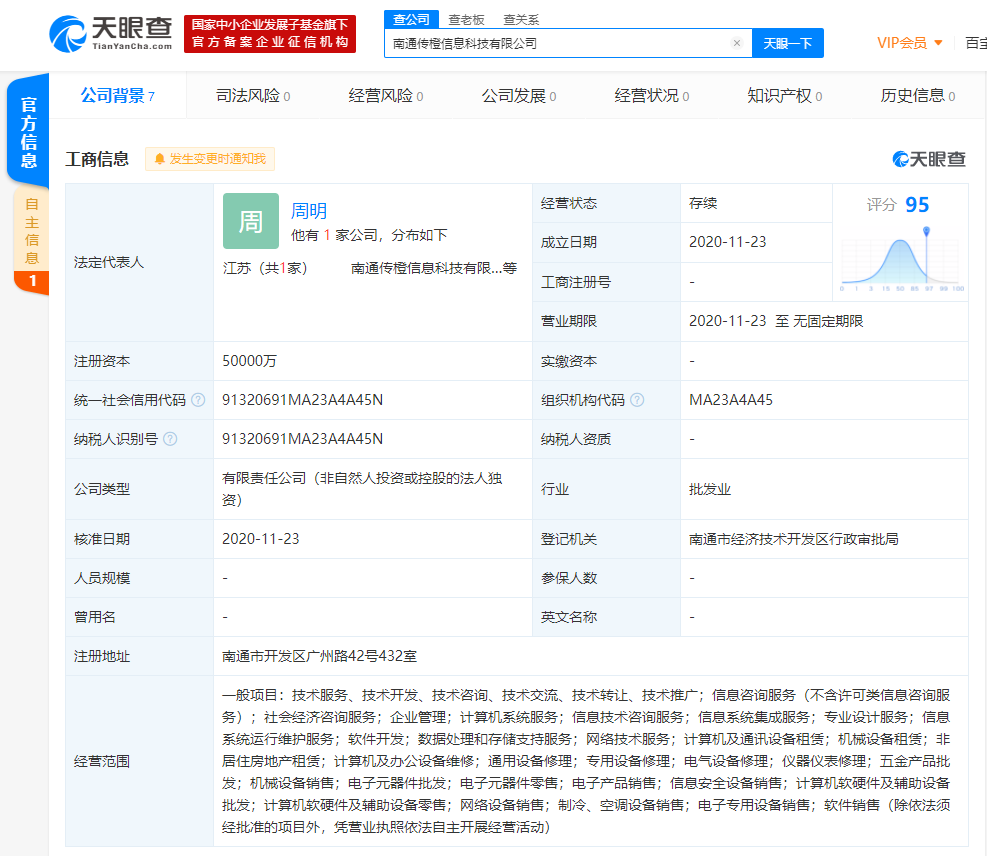
Task: Click the help icon beside 纳税人识别号
Action: (x=170, y=439)
